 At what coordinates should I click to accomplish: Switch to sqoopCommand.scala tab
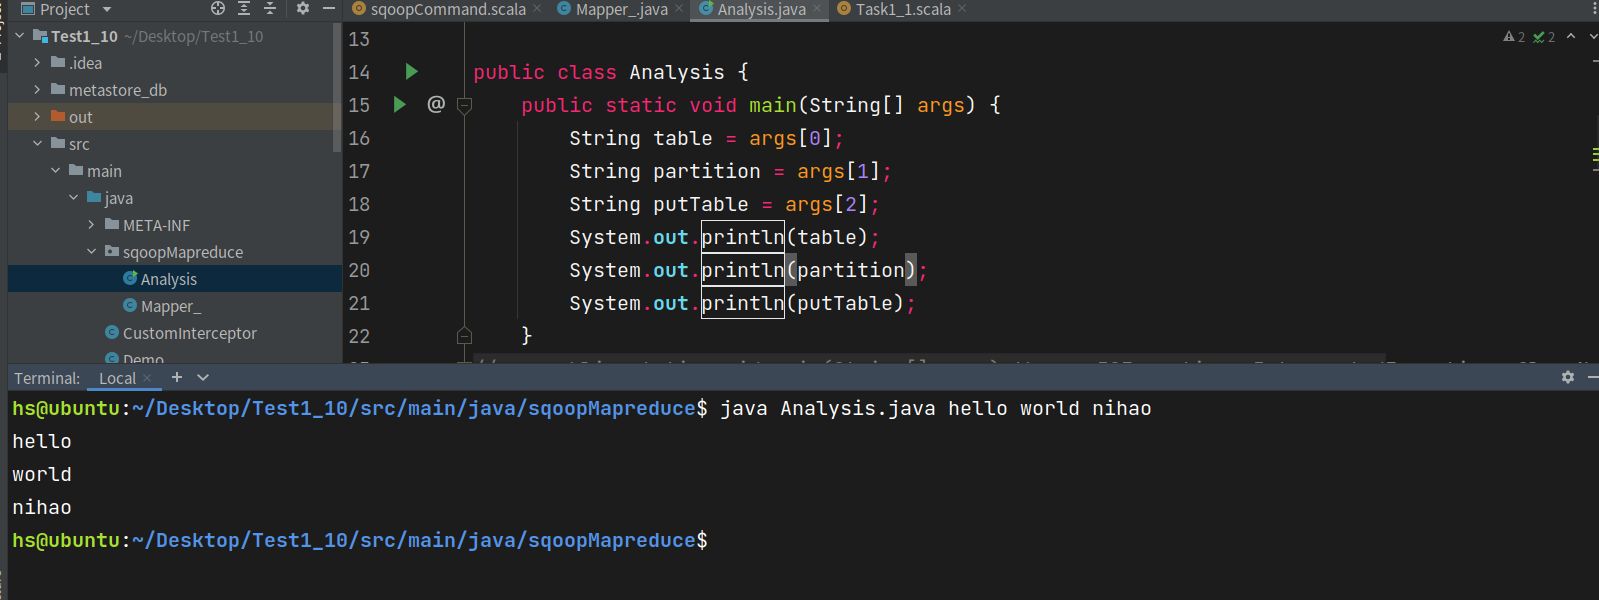(x=448, y=9)
